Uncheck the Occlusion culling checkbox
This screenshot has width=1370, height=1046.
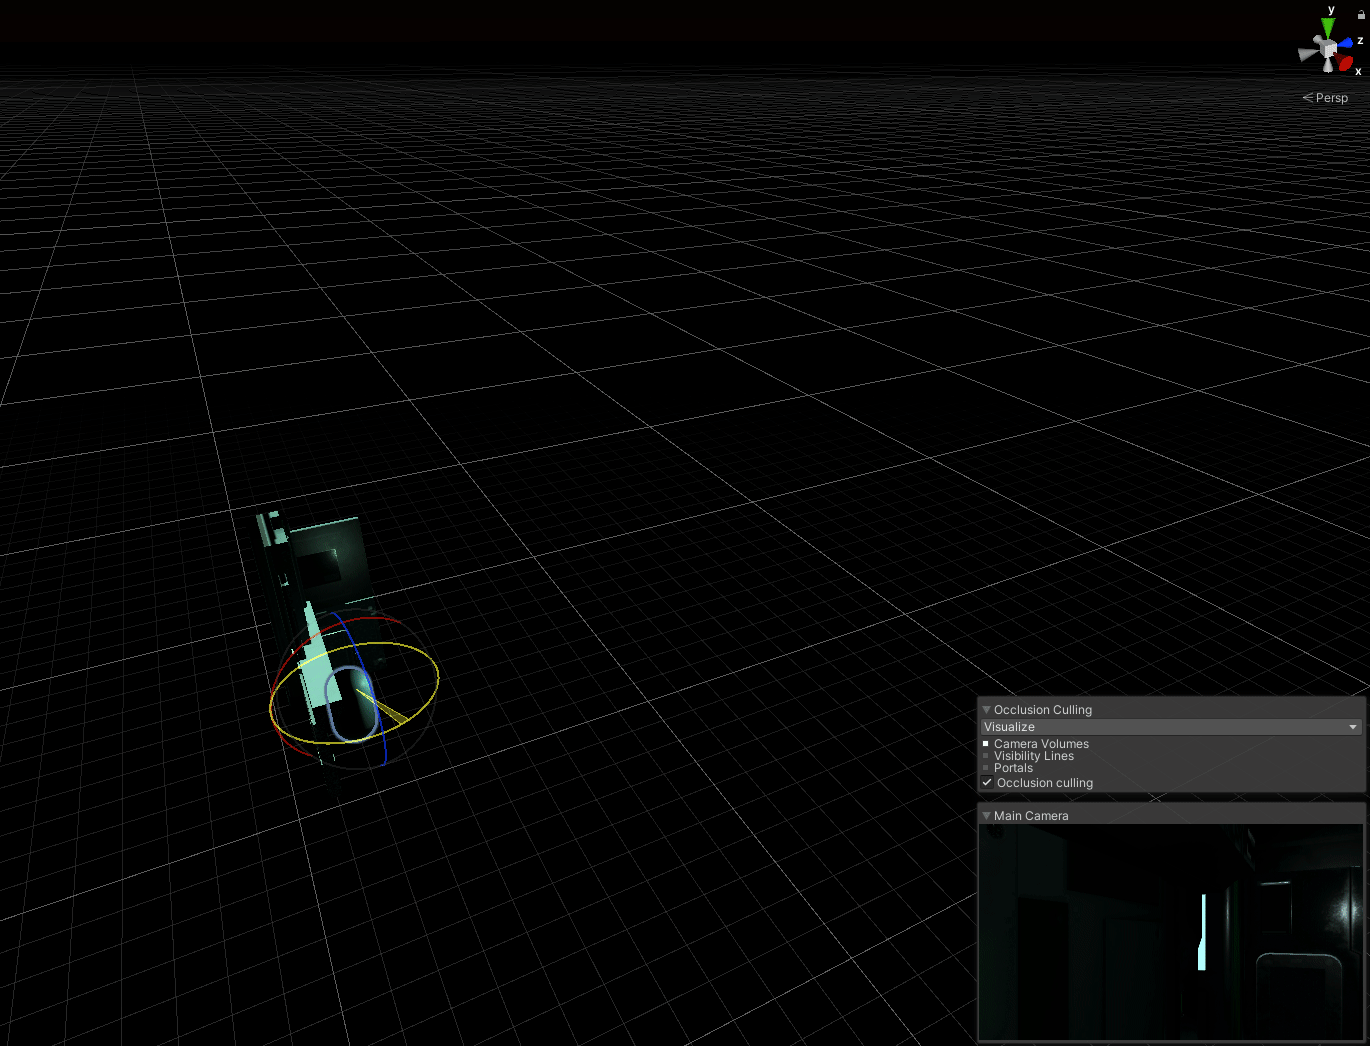pos(987,783)
